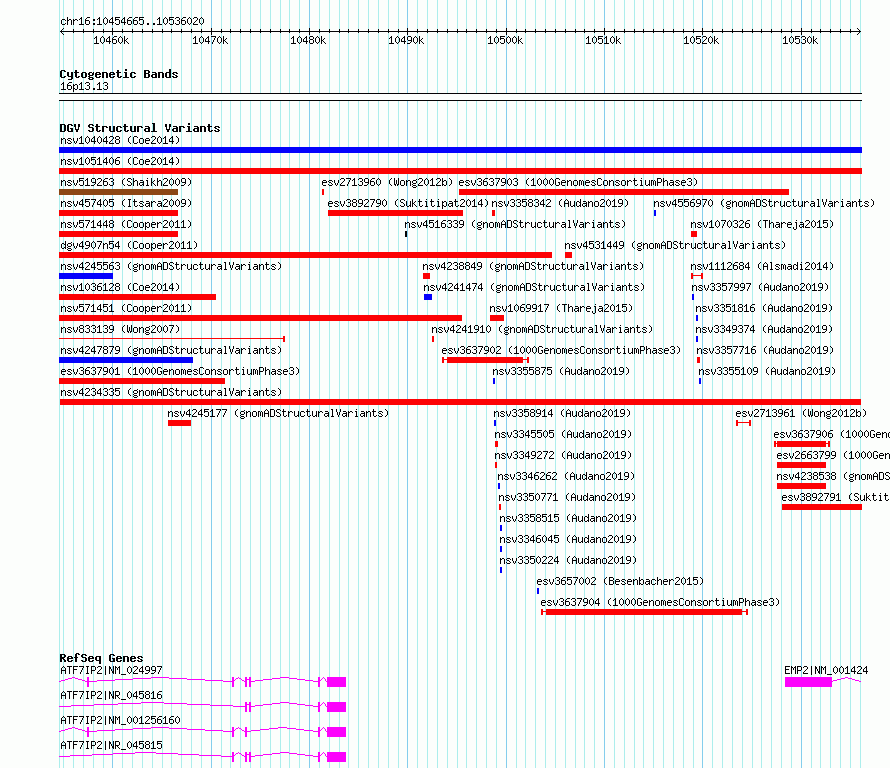Click nsv3350771 (Audano2019) label
The width and height of the screenshot is (890, 768).
[567, 497]
